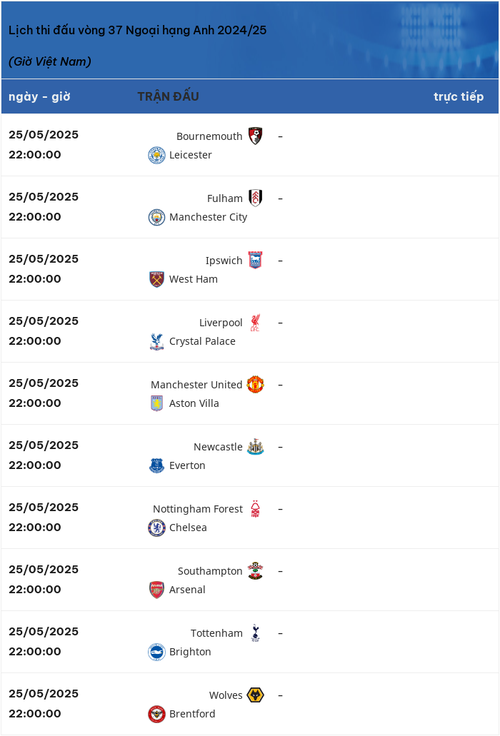This screenshot has width=500, height=736.
Task: Click the Wolves club crest
Action: tap(255, 695)
